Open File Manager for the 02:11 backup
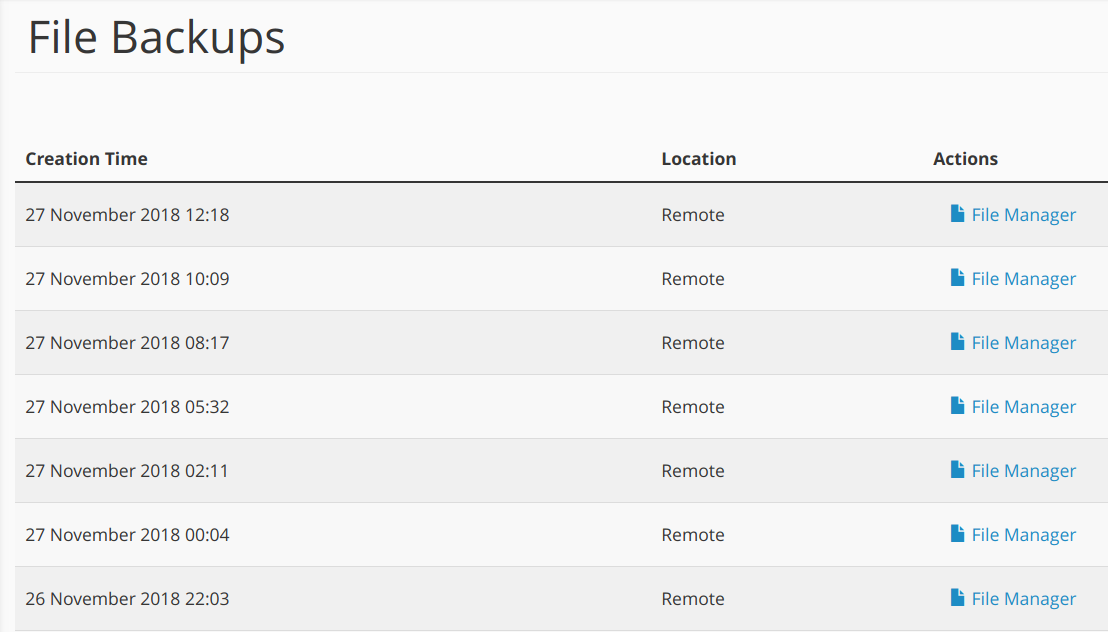This screenshot has height=632, width=1108. click(x=1023, y=471)
